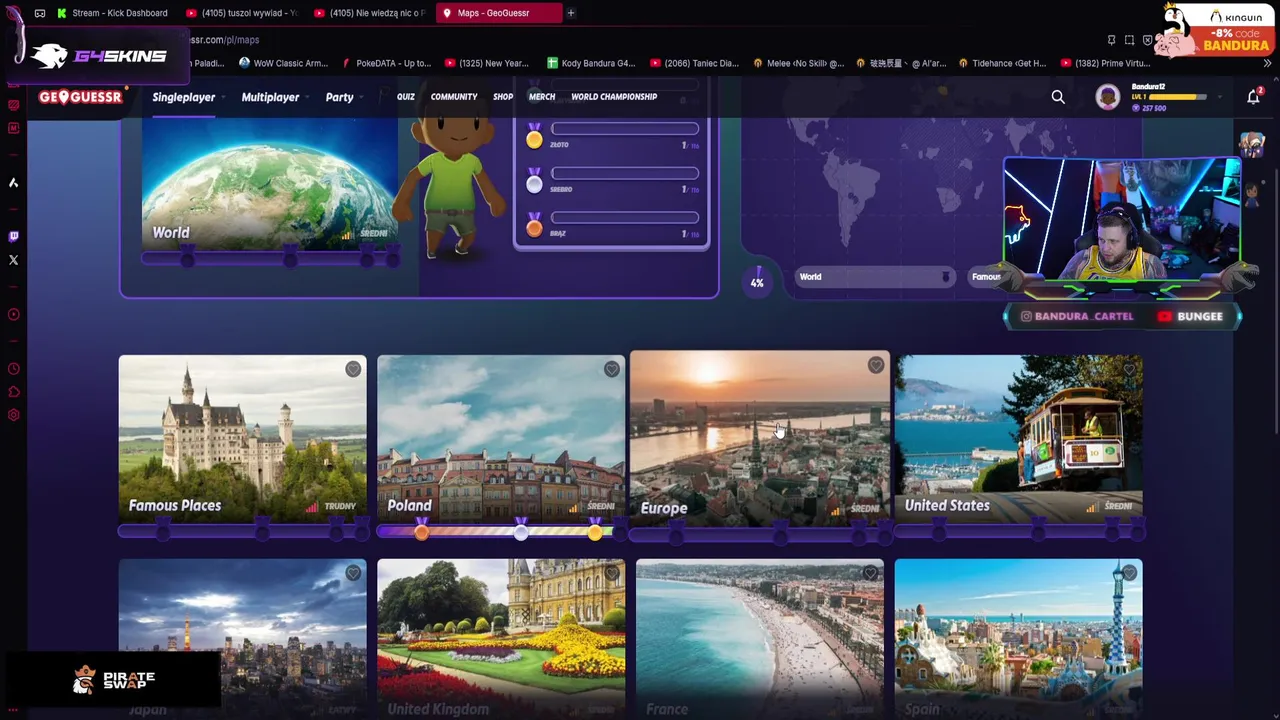Viewport: 1280px width, 720px height.
Task: Switch to Stream - Kick Dashboard tab
Action: 112,13
